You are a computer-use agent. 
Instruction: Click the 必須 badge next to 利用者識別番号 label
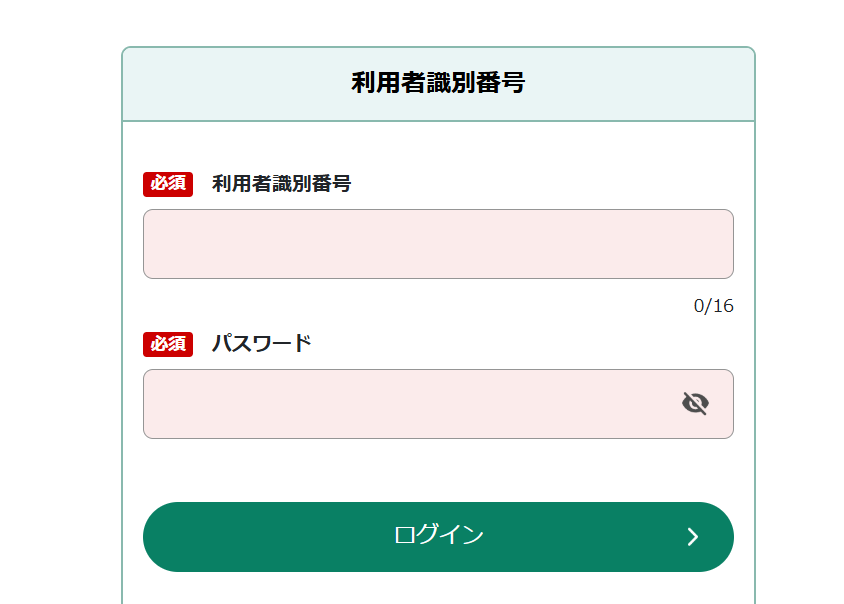click(168, 184)
